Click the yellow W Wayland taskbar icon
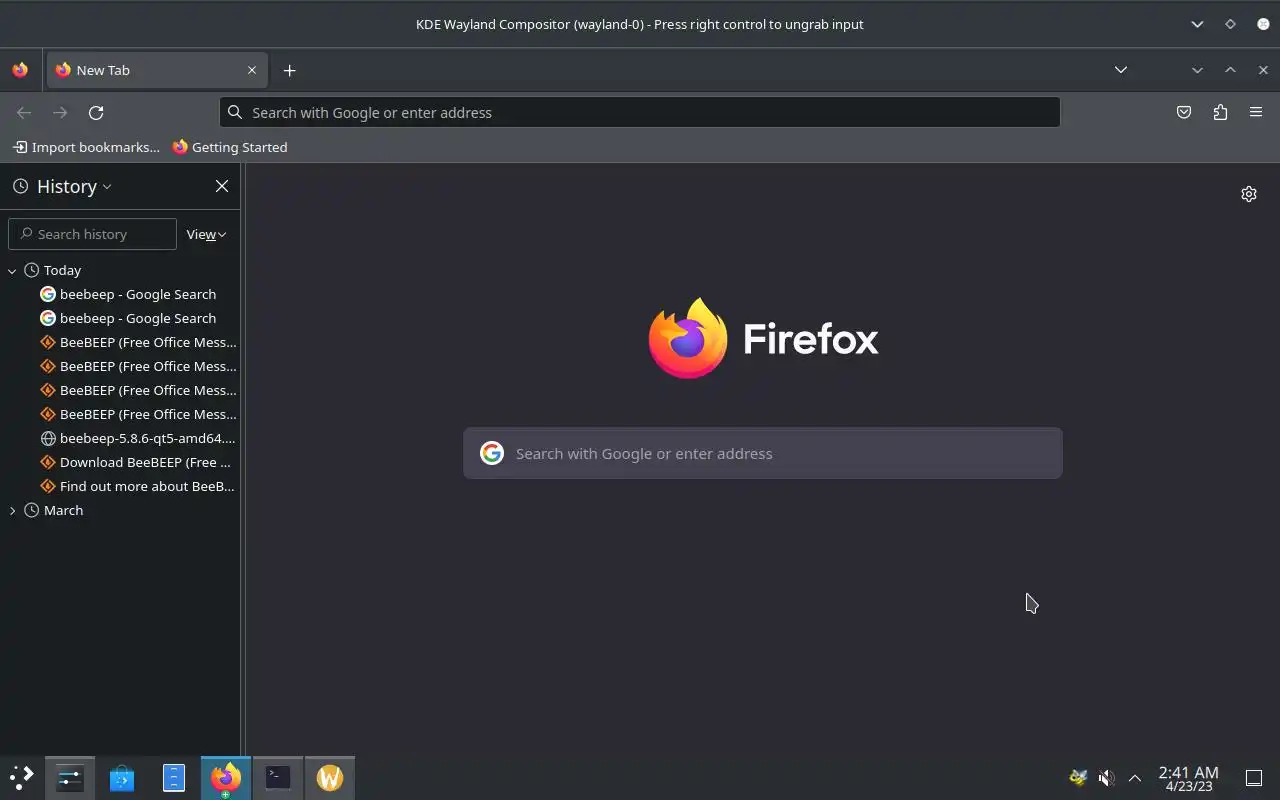1280x800 pixels. (330, 777)
